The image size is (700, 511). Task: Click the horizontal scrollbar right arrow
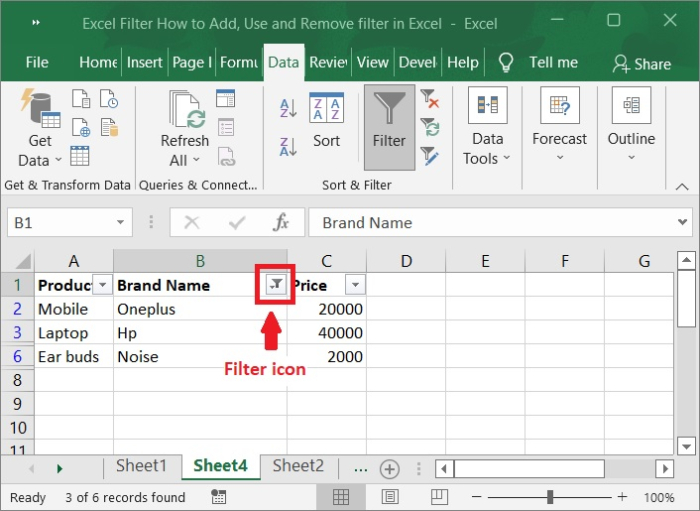665,469
